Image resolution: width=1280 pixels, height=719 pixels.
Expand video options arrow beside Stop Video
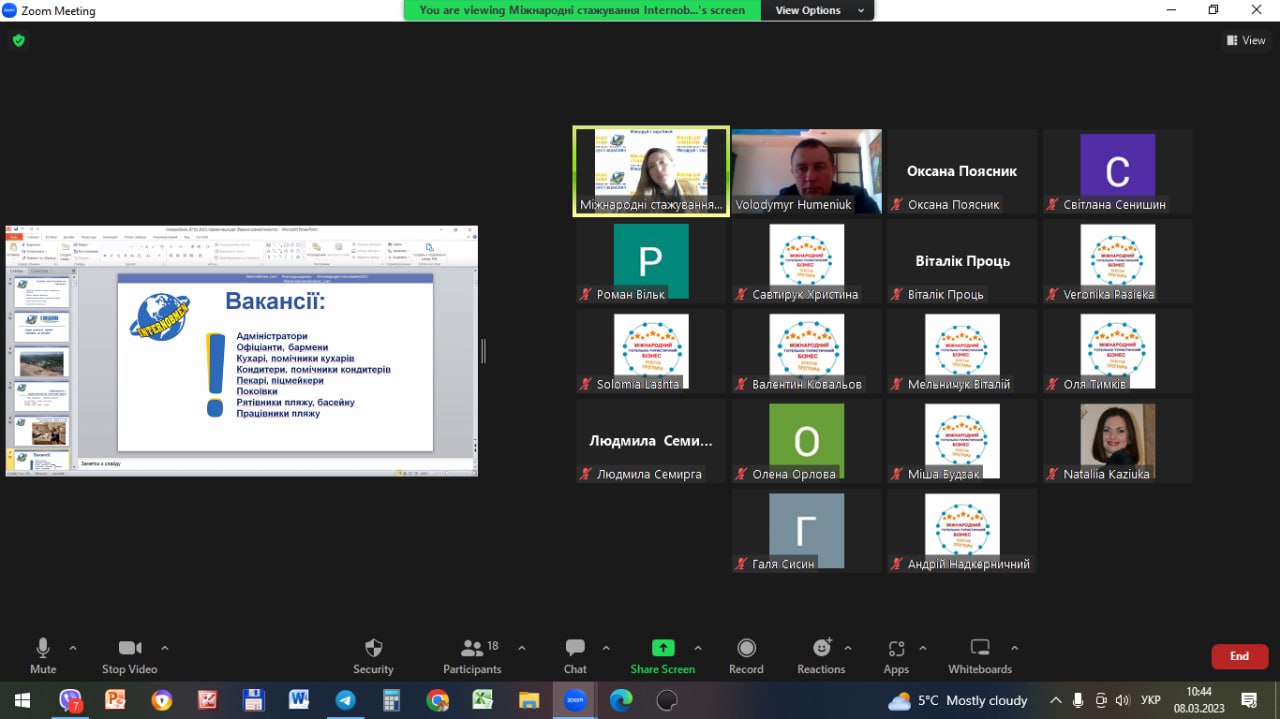165,648
